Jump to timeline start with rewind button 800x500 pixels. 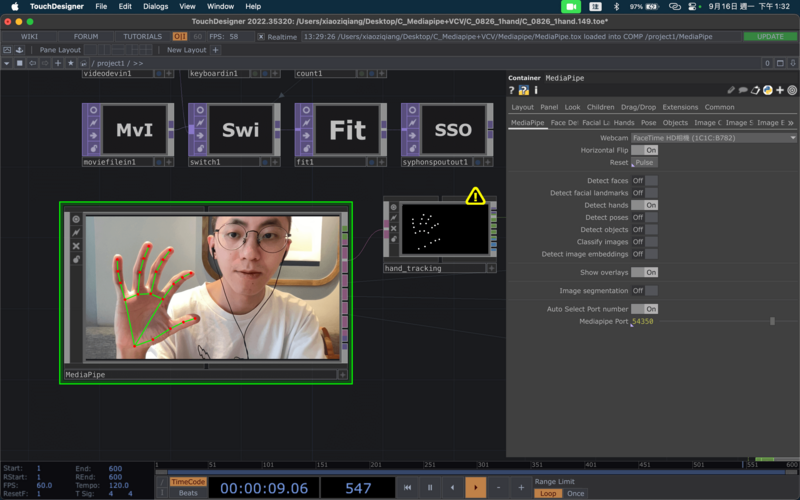407,487
